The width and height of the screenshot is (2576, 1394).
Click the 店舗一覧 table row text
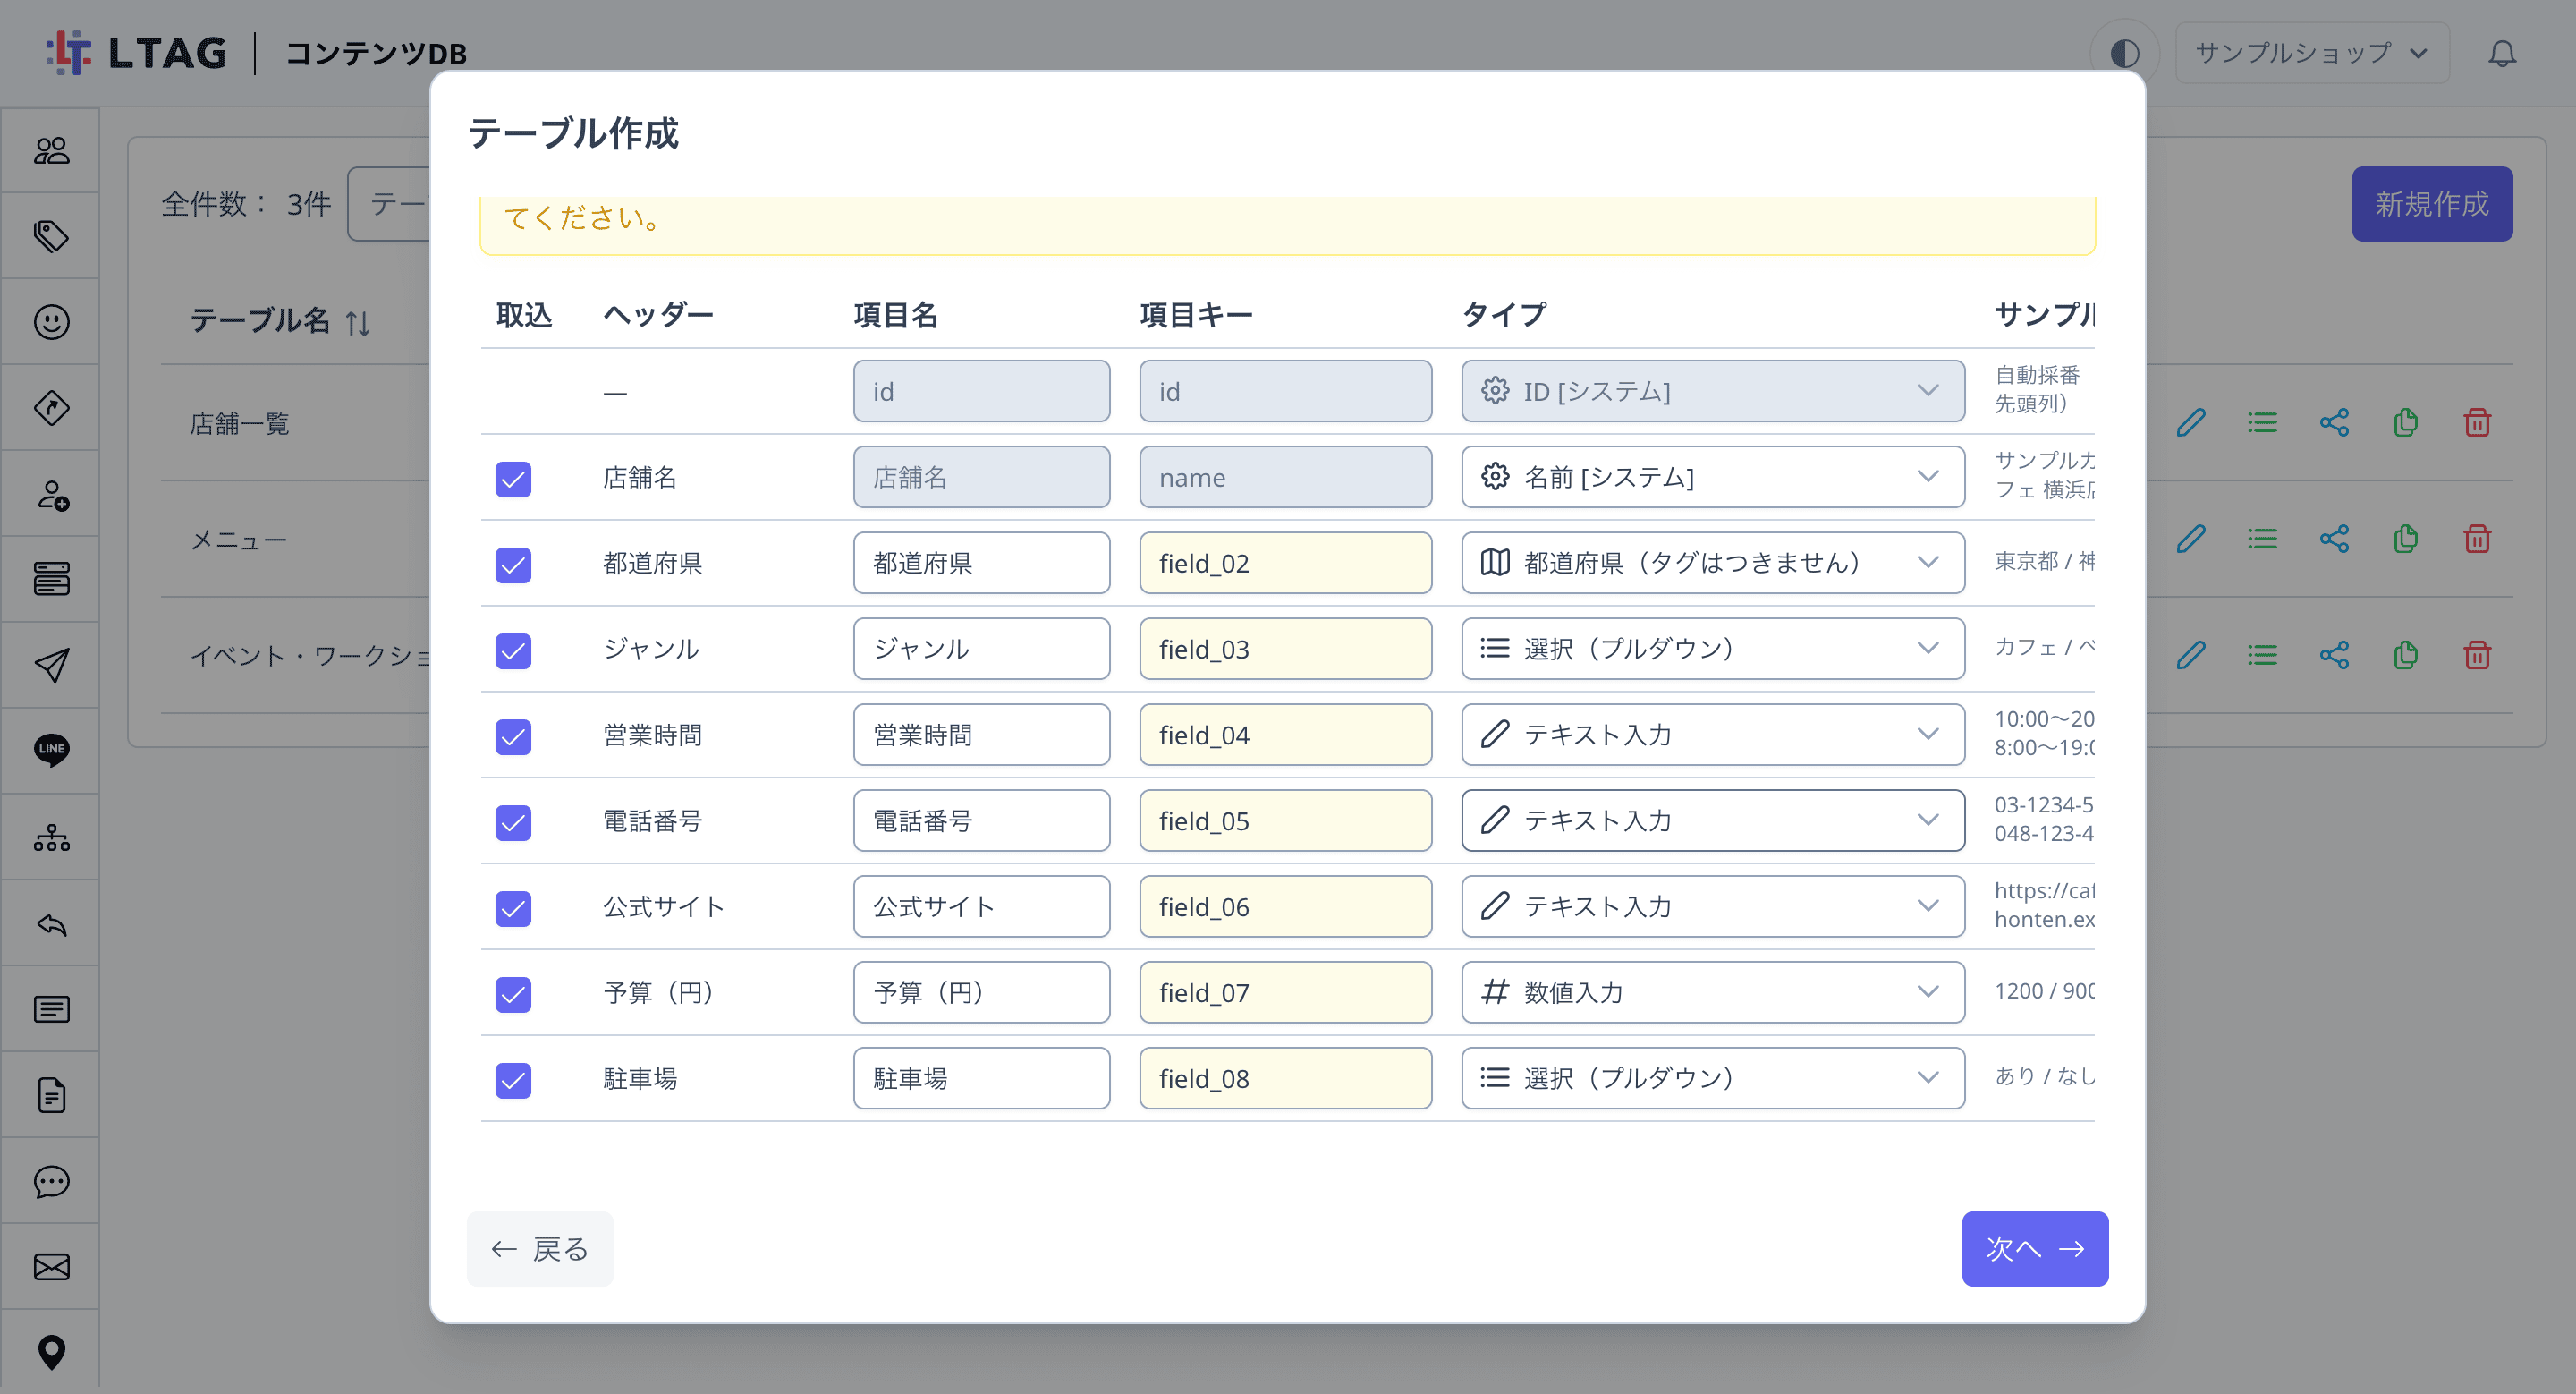[240, 424]
